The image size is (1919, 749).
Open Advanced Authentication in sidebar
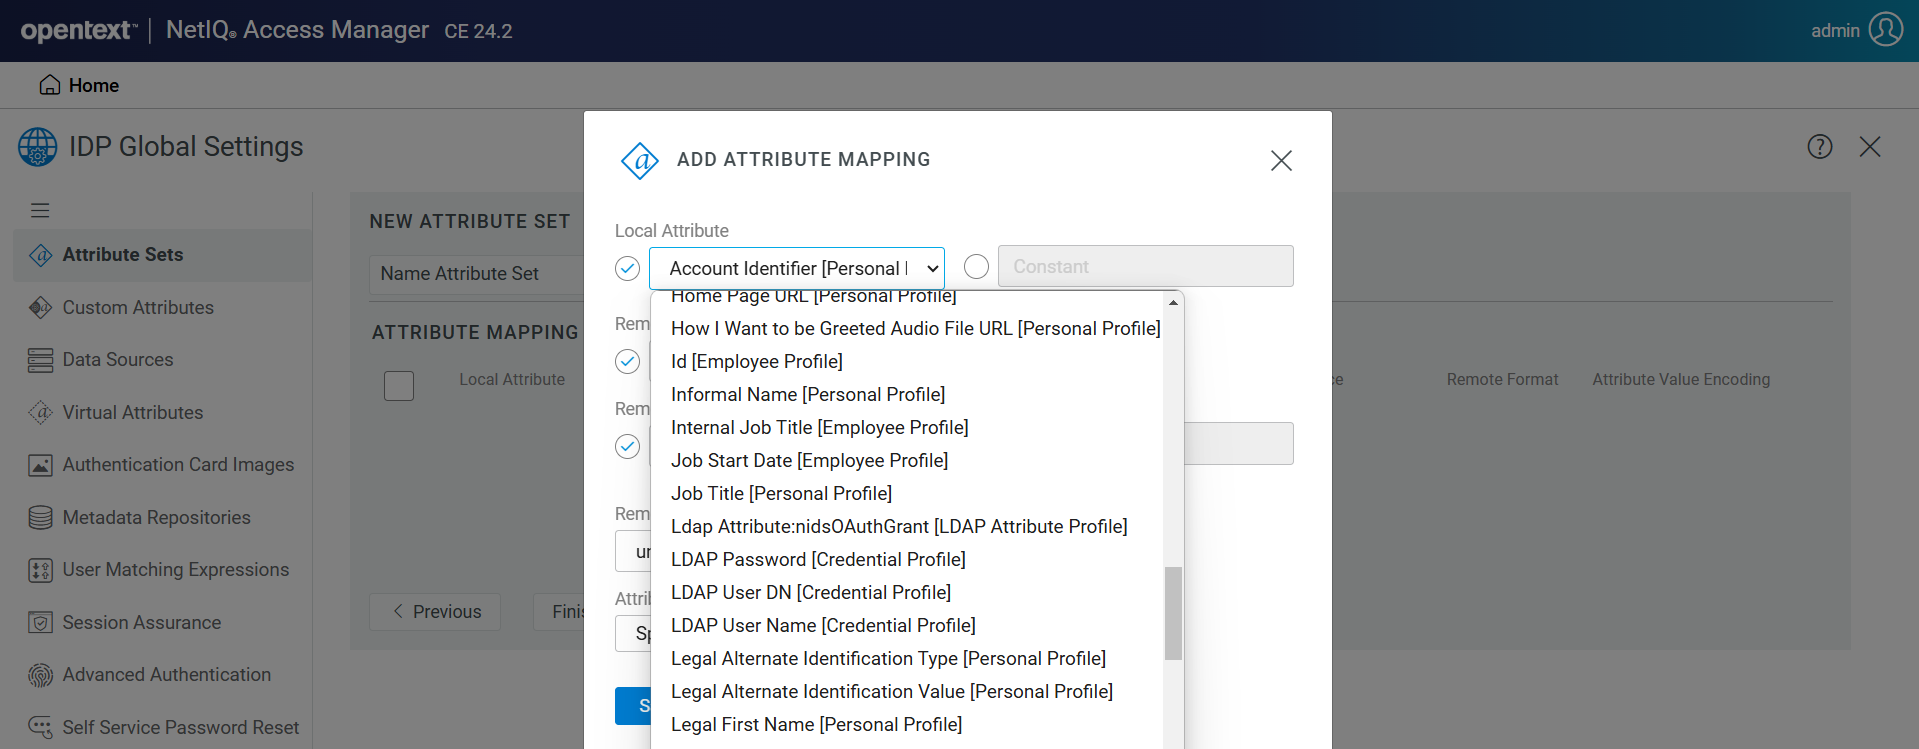167,675
